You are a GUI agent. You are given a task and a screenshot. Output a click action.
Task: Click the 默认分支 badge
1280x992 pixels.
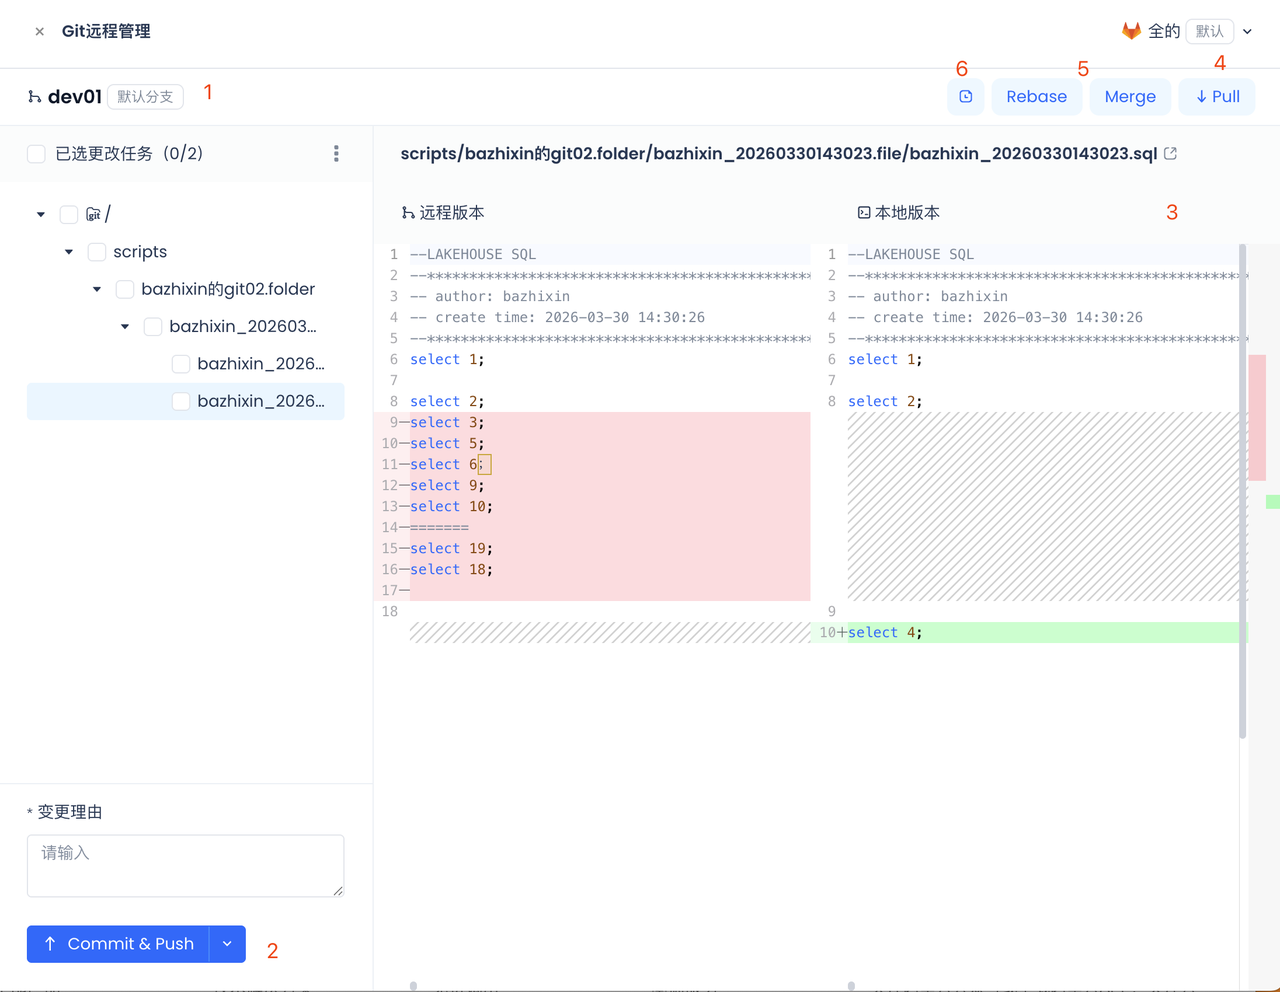[x=145, y=97]
